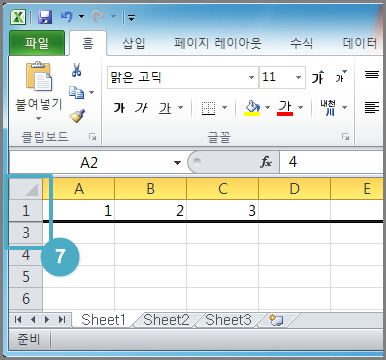The image size is (386, 360).
Task: Insert a new worksheet with the tab icon
Action: (276, 320)
